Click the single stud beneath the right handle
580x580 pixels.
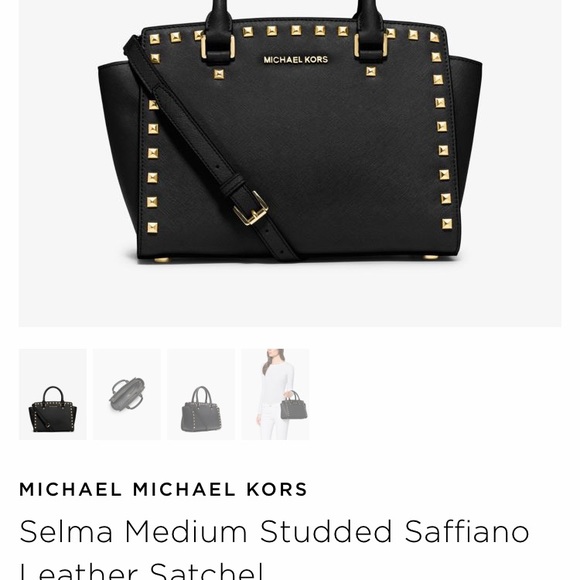pos(371,72)
